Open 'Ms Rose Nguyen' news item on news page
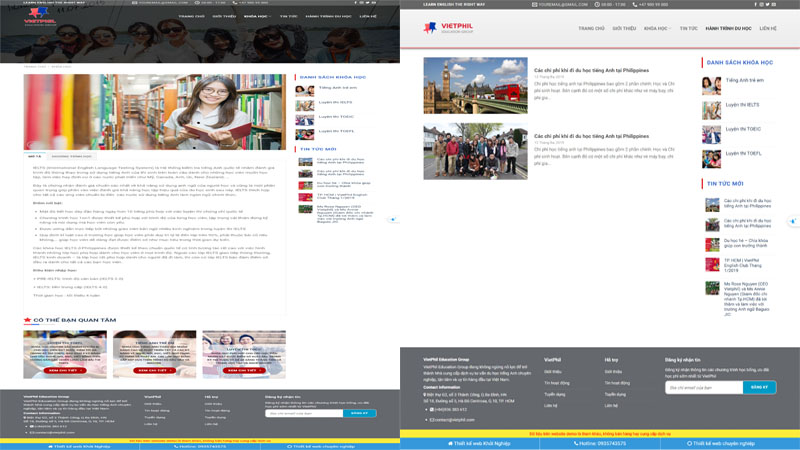 click(746, 299)
